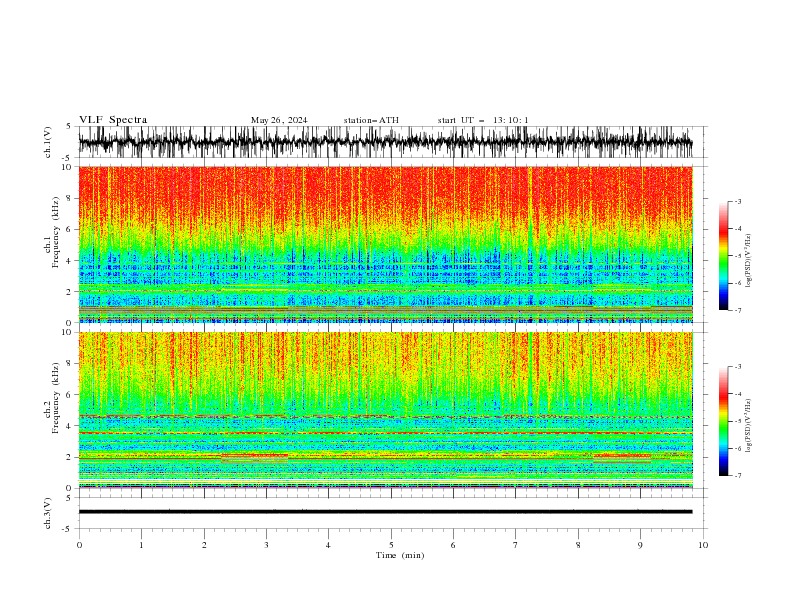Click the 5 V tick on ch.3(V) axis
This screenshot has height=612, width=792.
click(x=69, y=498)
